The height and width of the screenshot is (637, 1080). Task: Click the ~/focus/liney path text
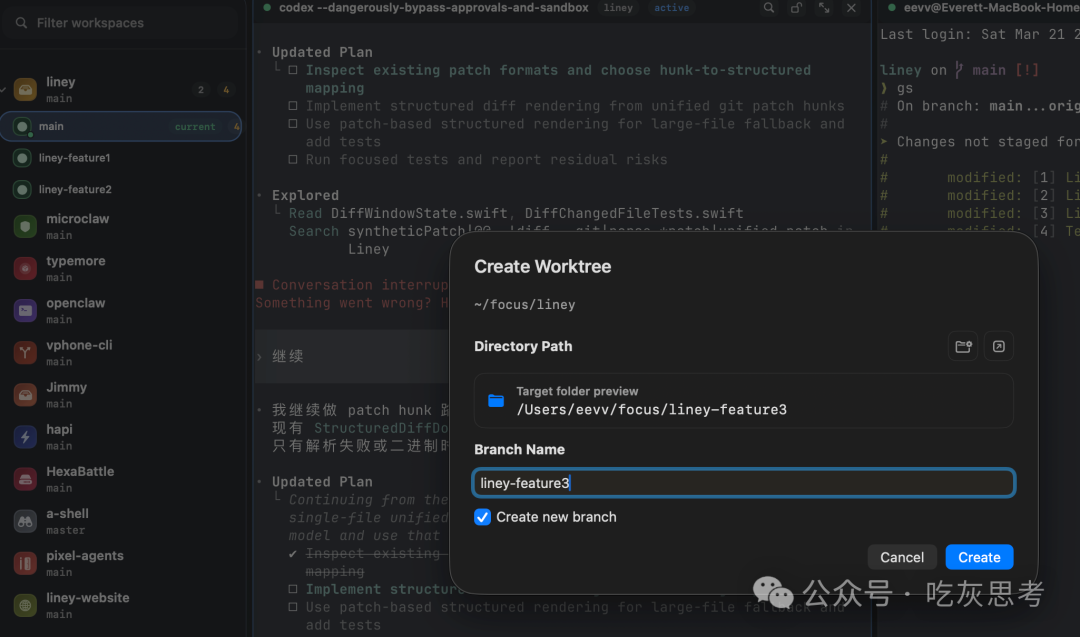click(524, 304)
